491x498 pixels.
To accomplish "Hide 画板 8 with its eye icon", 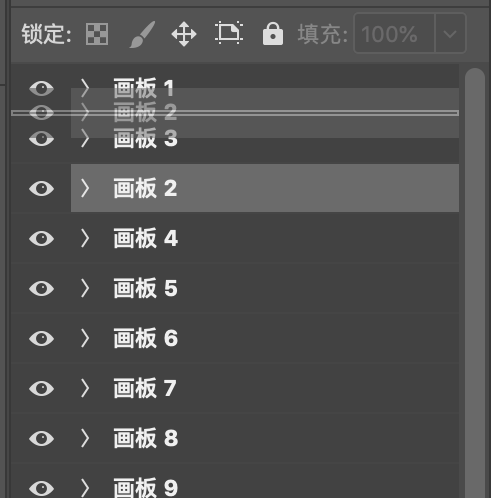I will pyautogui.click(x=41, y=438).
